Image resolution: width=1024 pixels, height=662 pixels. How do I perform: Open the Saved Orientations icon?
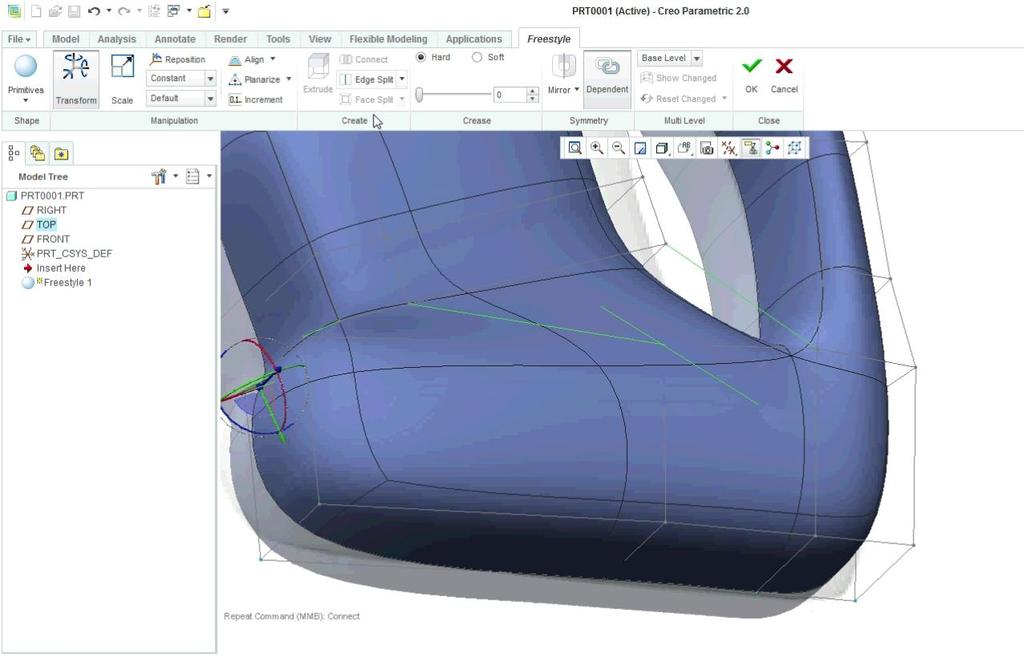pos(684,148)
